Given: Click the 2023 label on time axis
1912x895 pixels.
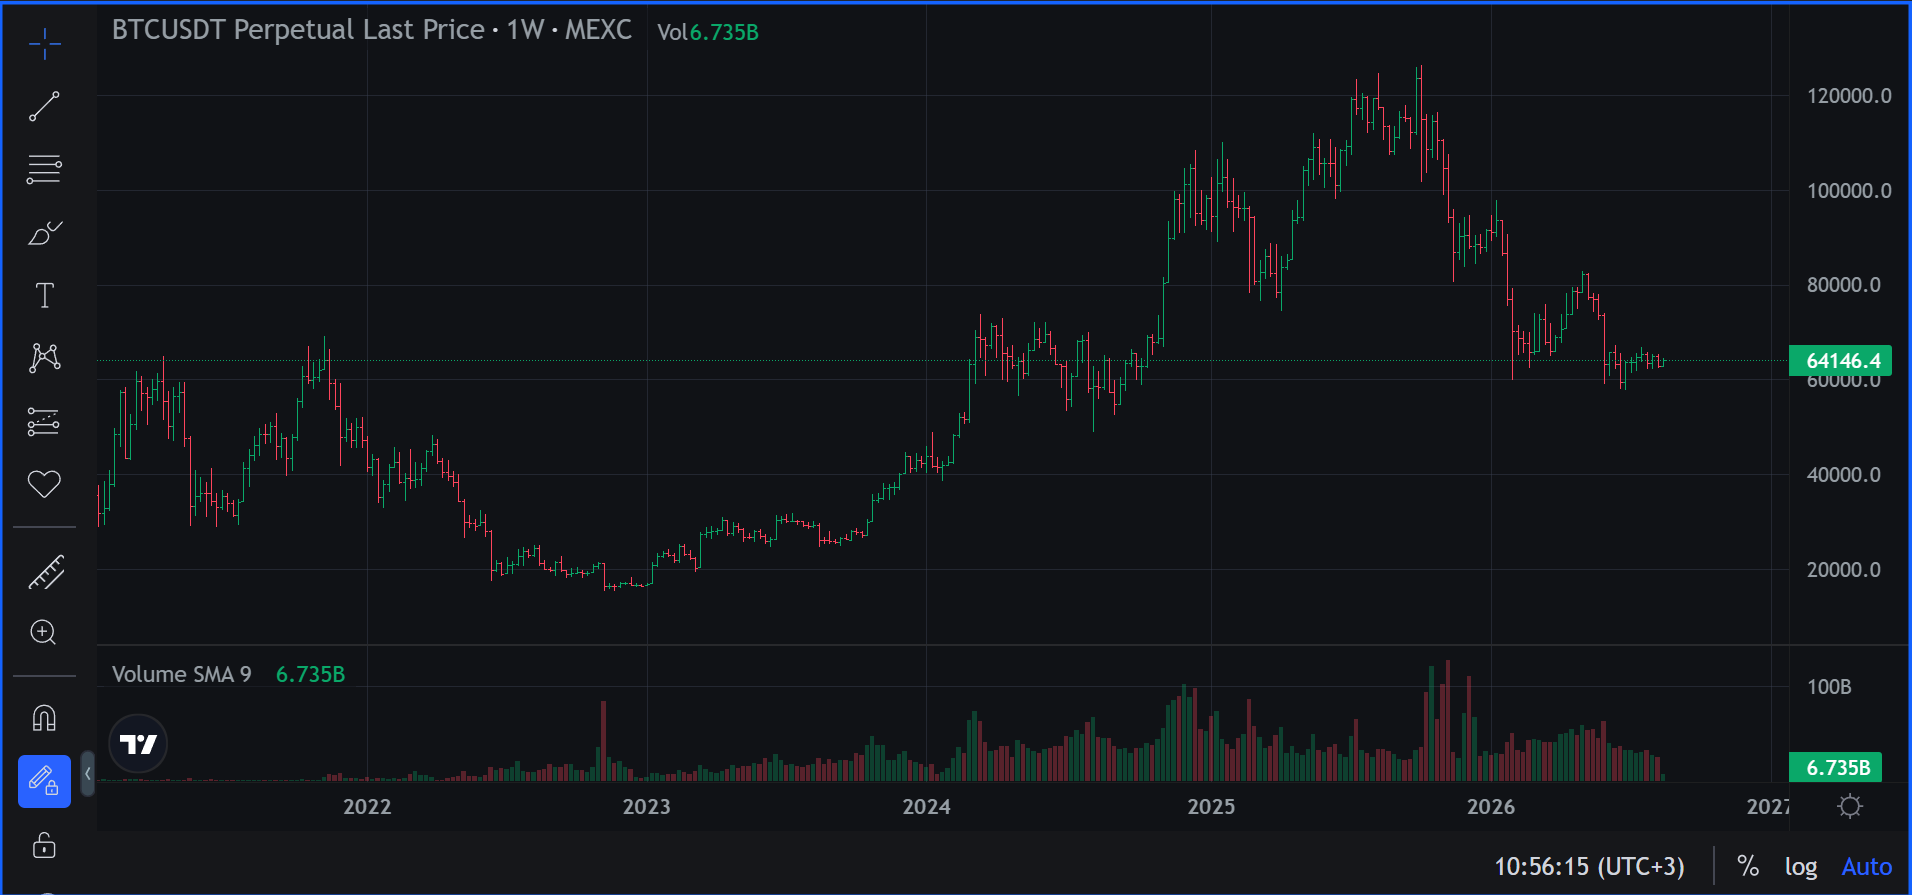Looking at the screenshot, I should [x=646, y=807].
